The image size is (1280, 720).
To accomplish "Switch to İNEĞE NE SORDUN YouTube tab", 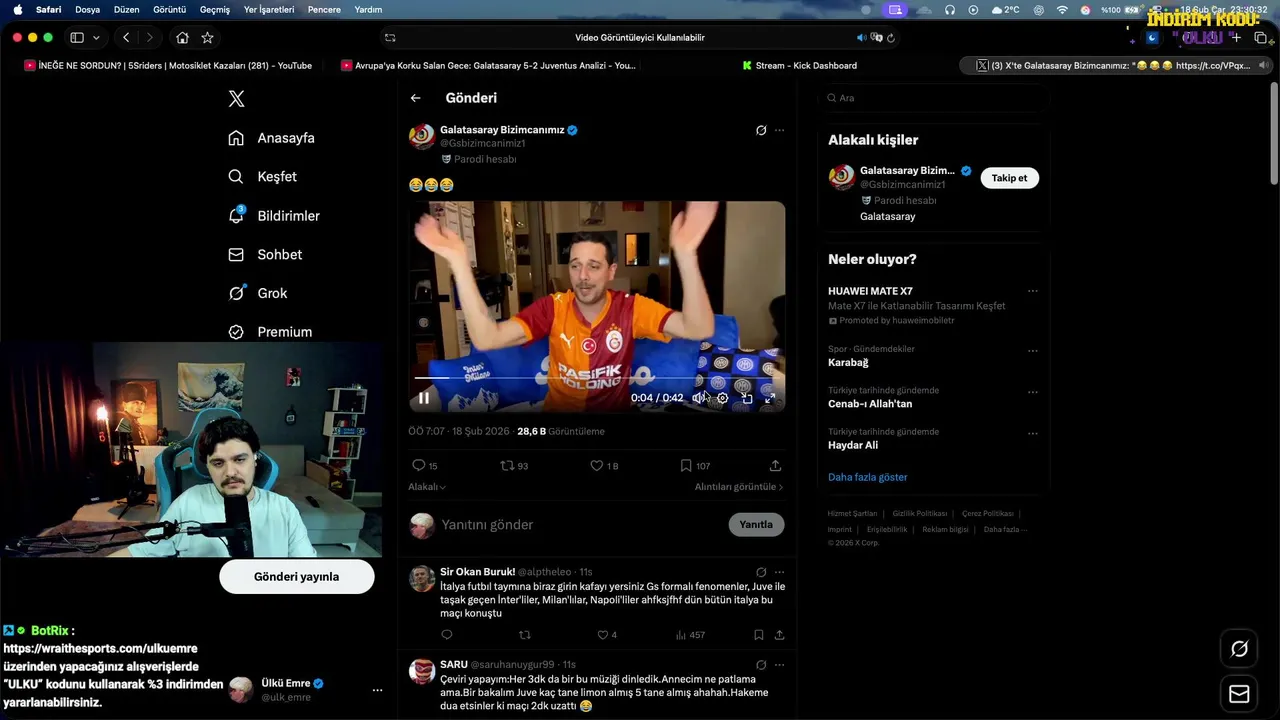I will pos(168,66).
